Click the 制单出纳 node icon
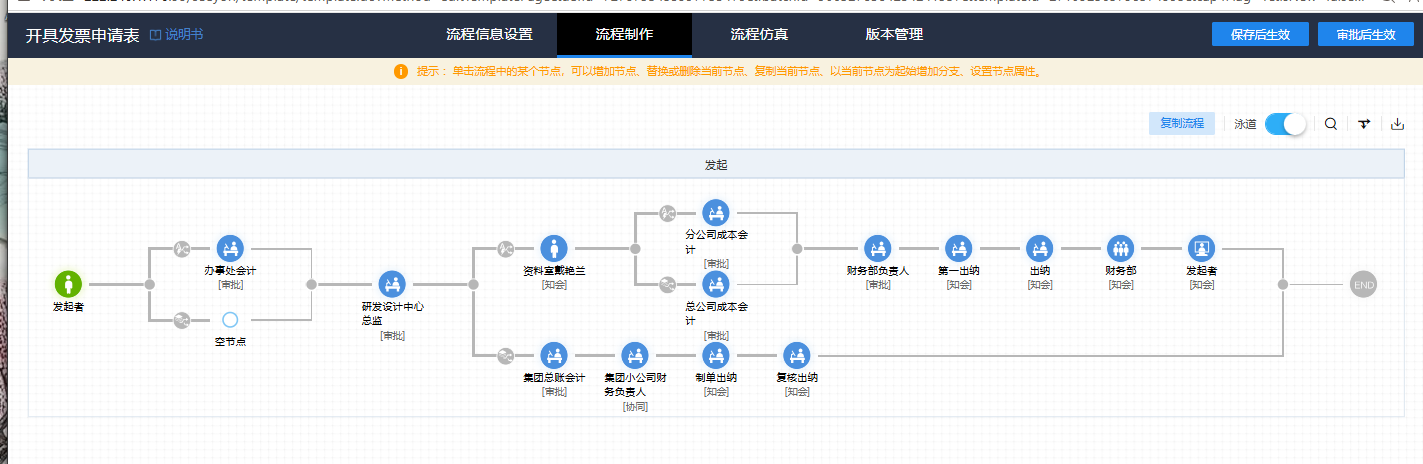 pyautogui.click(x=716, y=356)
